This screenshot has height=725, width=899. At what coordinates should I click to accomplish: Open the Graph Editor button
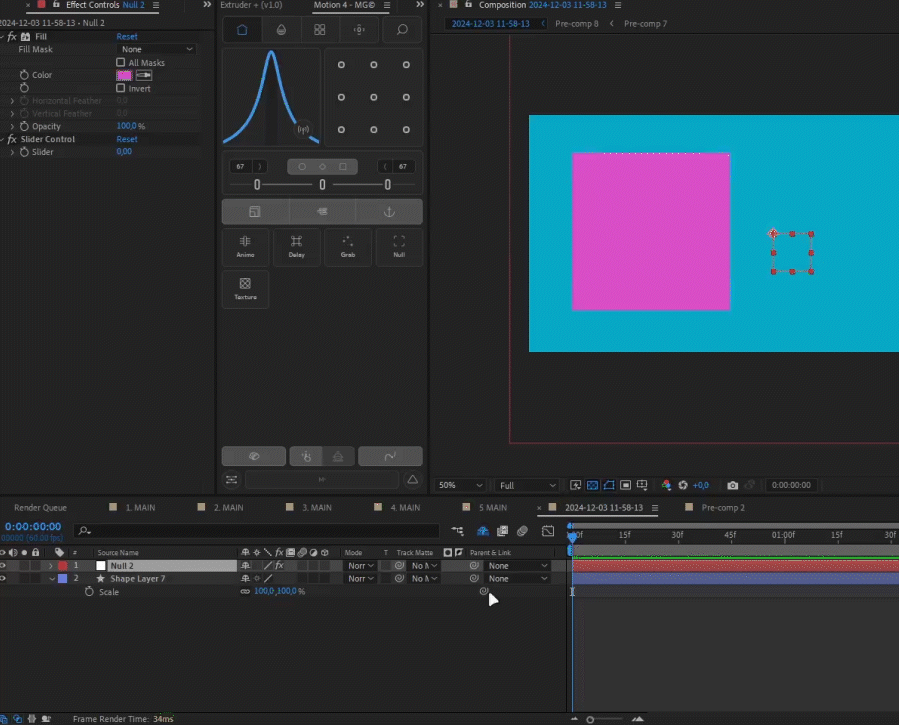coord(548,531)
